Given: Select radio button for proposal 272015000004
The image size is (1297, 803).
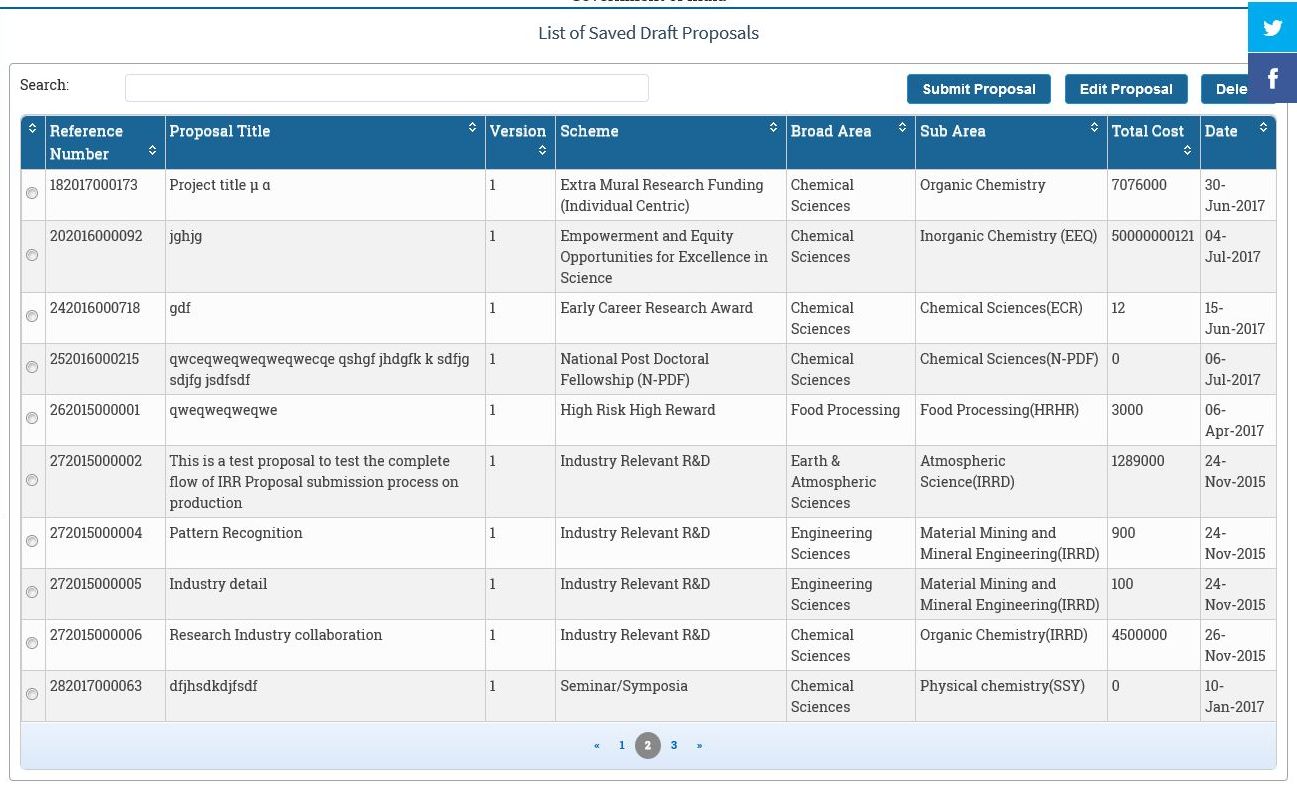Looking at the screenshot, I should coord(32,541).
